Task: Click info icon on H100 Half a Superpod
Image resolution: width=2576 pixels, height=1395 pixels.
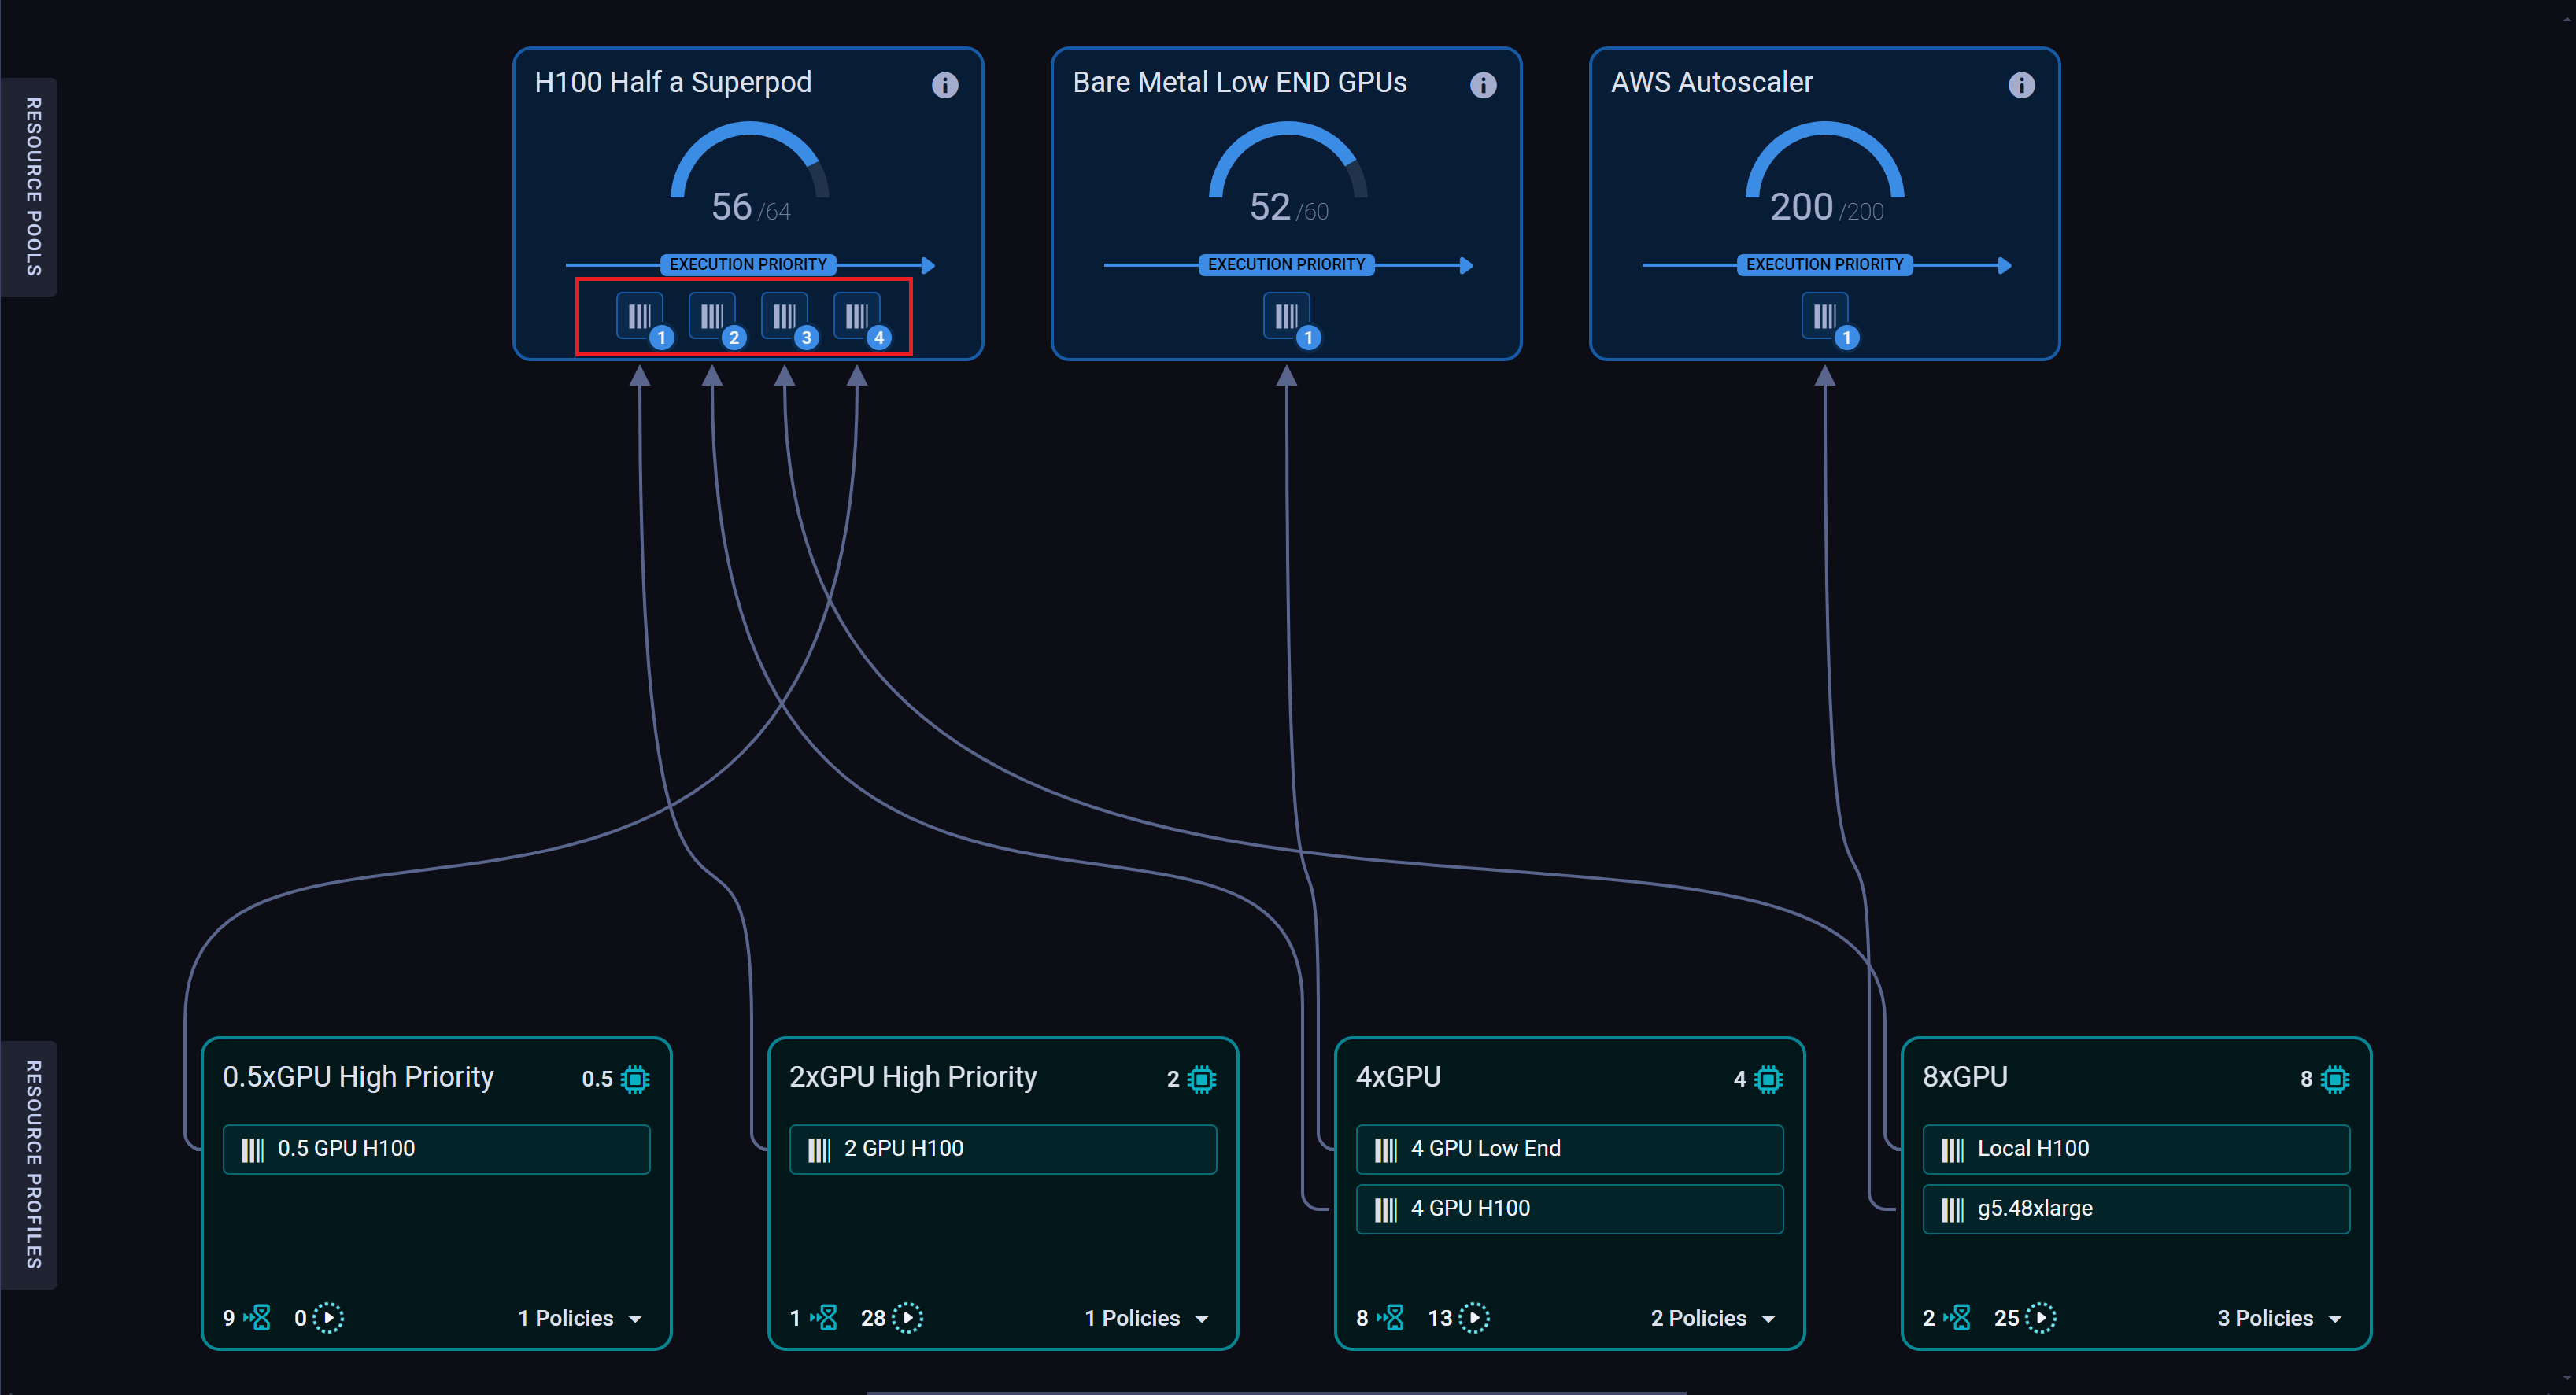Action: (x=944, y=85)
